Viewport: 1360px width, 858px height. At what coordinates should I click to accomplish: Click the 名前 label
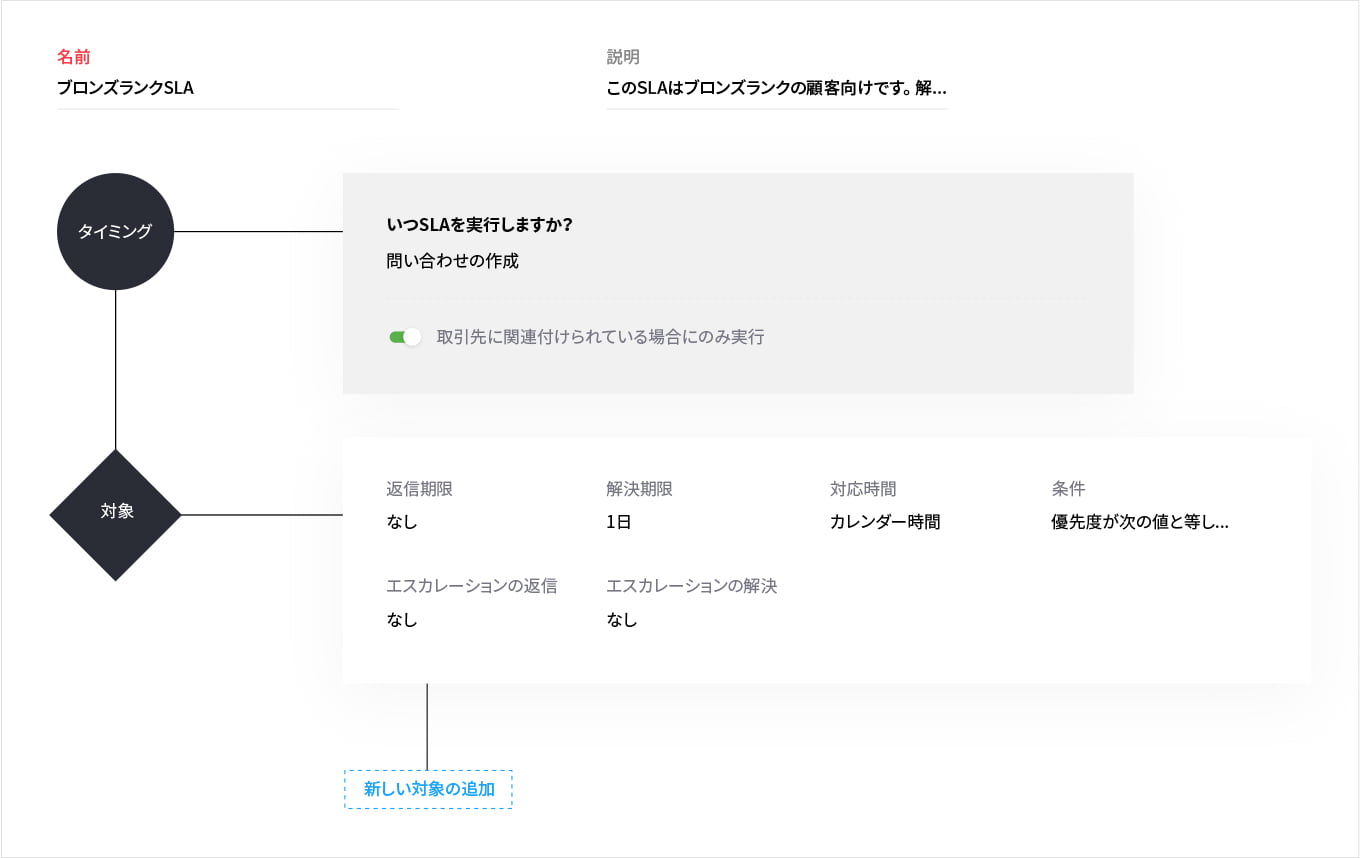[x=74, y=57]
